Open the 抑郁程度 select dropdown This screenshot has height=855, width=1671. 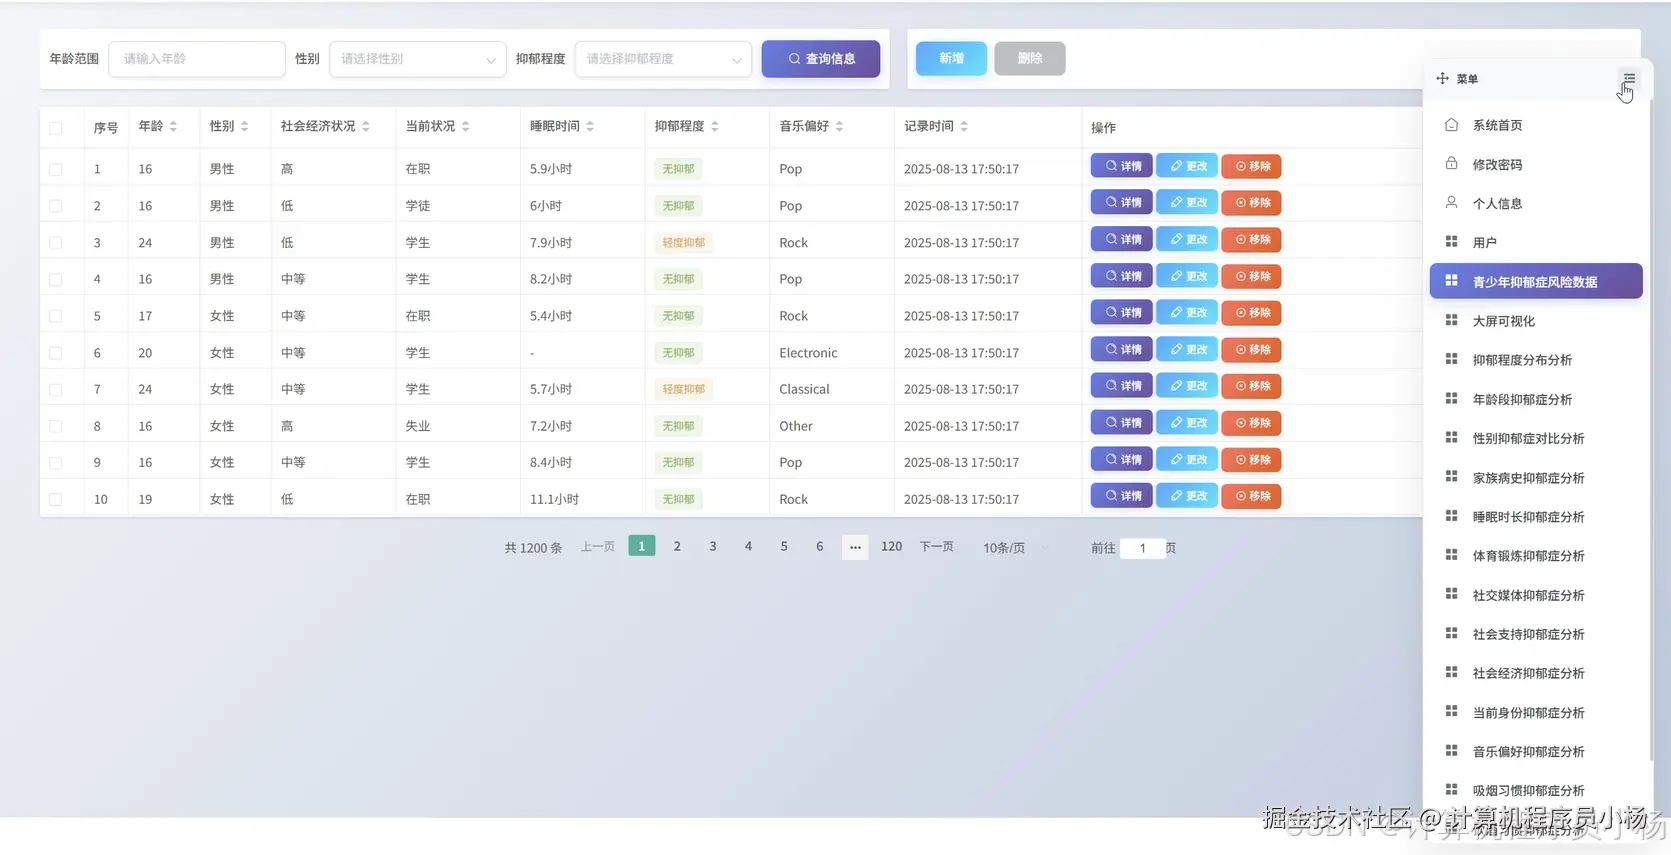pos(663,59)
